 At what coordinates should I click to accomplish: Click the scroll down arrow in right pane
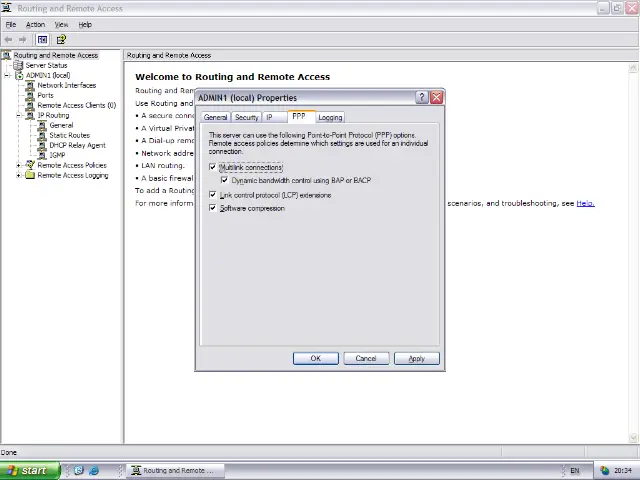pyautogui.click(x=633, y=438)
